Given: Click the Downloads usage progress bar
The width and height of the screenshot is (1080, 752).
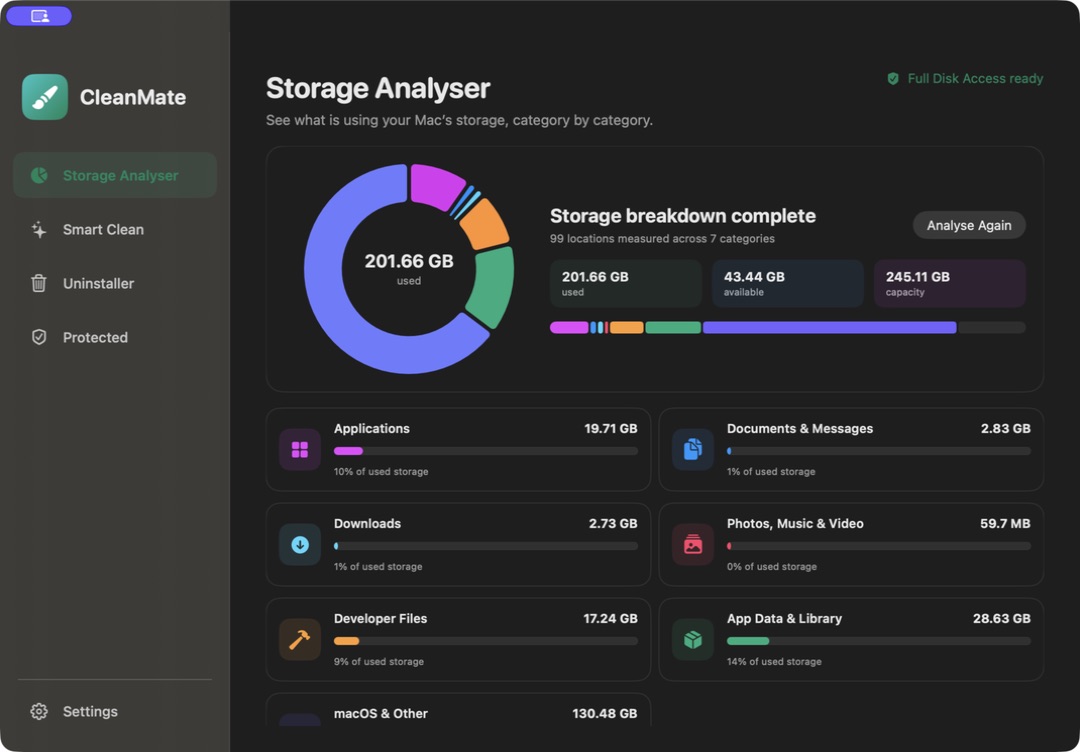Looking at the screenshot, I should [486, 546].
